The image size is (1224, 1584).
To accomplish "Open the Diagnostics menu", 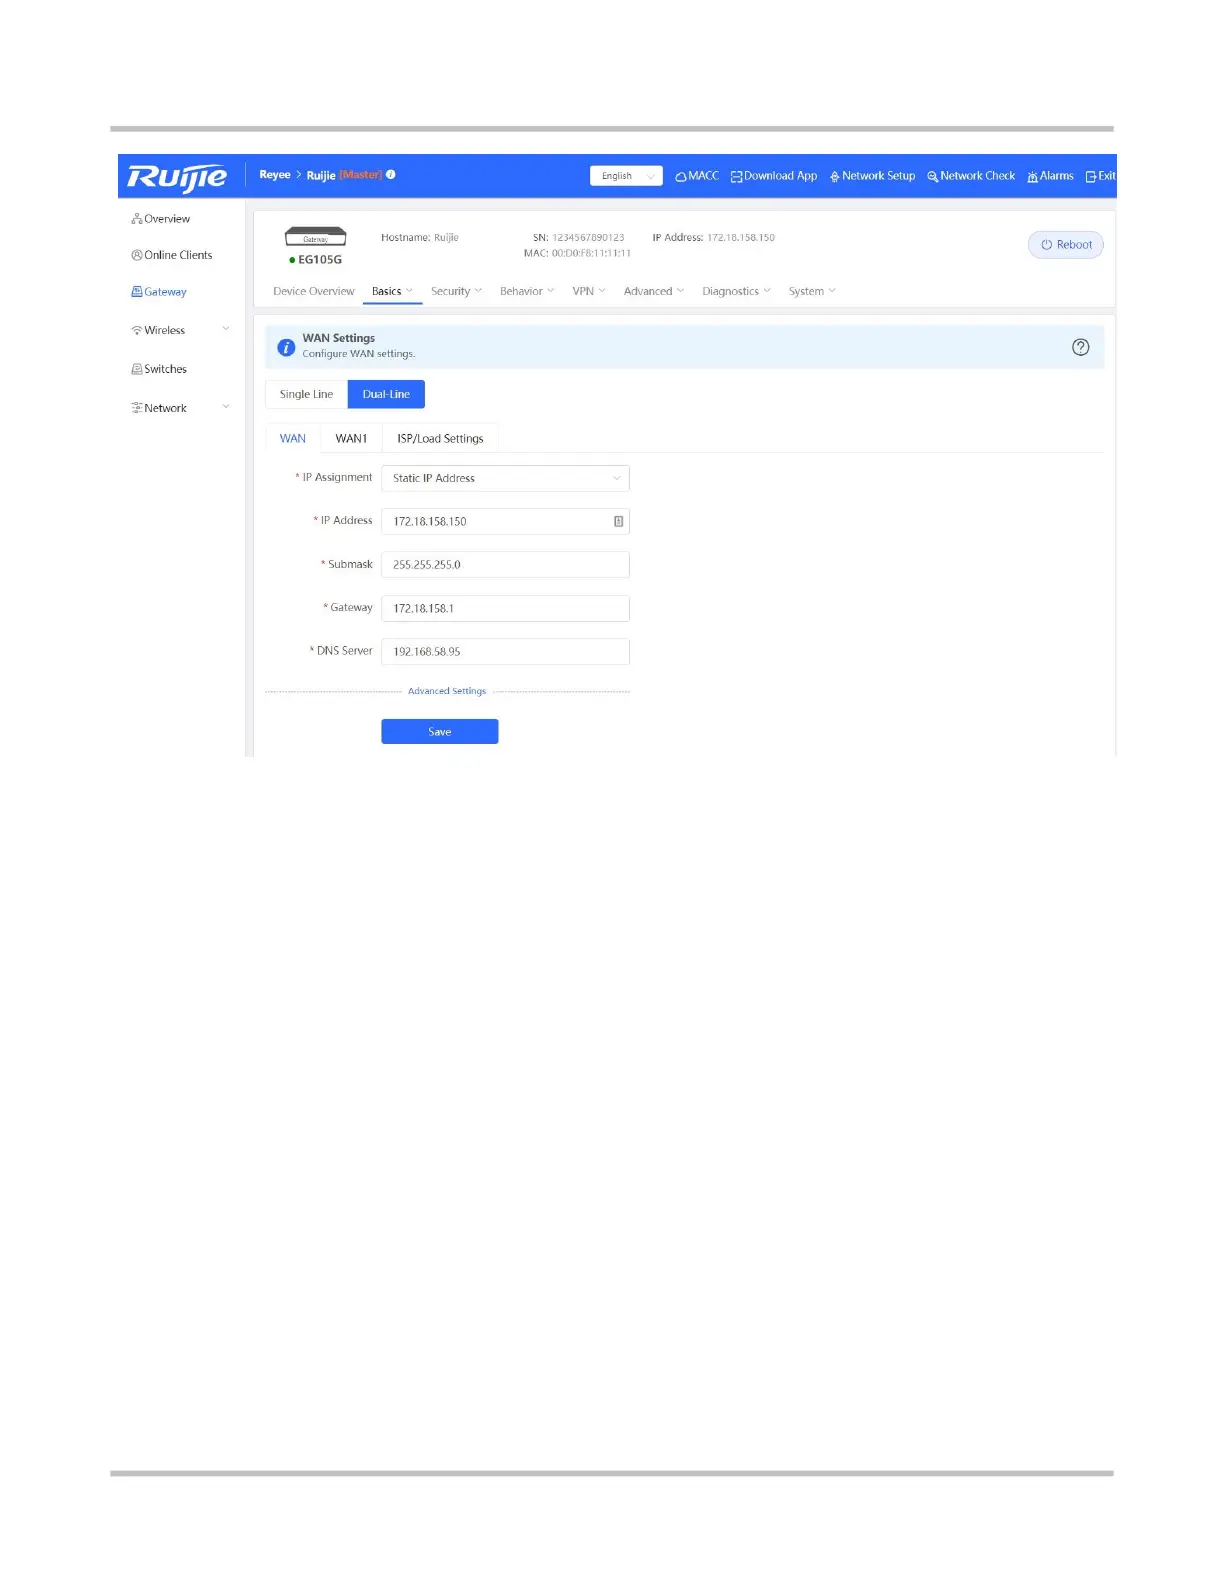I will coord(736,291).
